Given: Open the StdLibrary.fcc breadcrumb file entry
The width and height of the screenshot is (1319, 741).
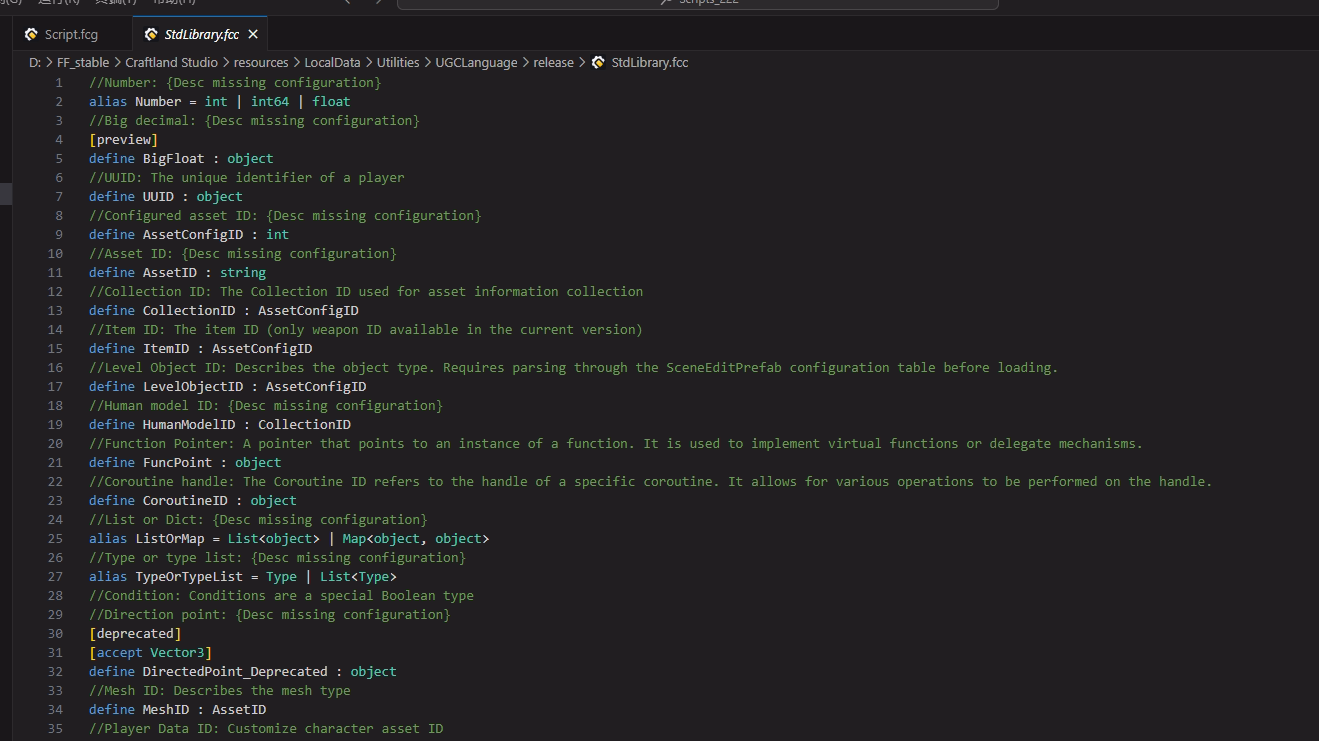Looking at the screenshot, I should (650, 62).
